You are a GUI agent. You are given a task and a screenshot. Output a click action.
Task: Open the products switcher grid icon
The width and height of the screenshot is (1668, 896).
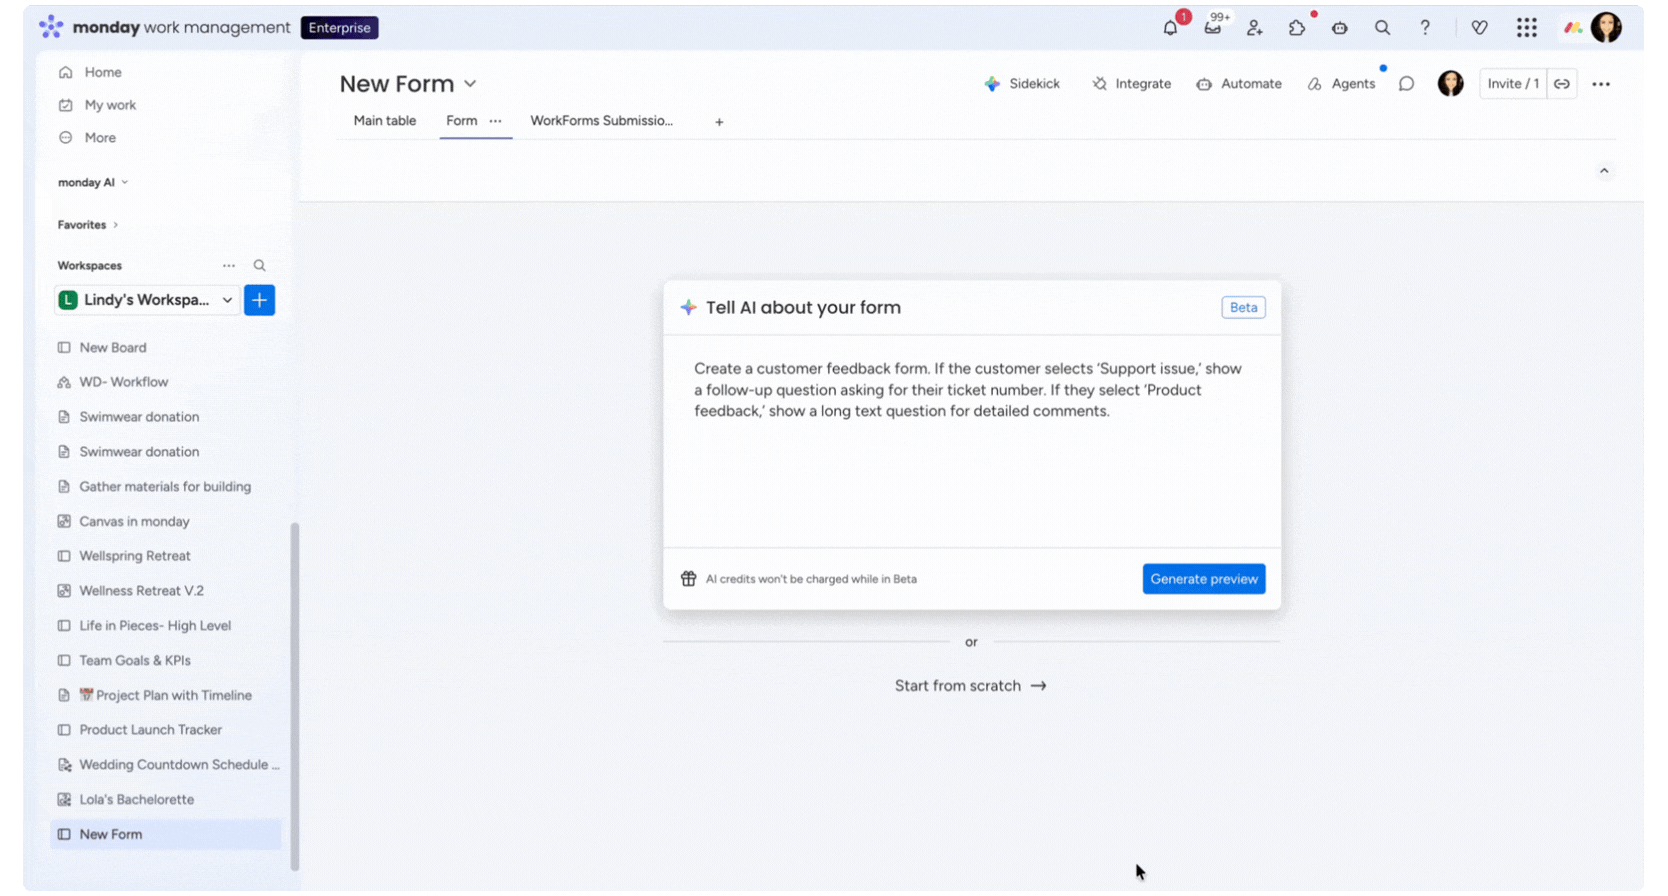pos(1526,28)
